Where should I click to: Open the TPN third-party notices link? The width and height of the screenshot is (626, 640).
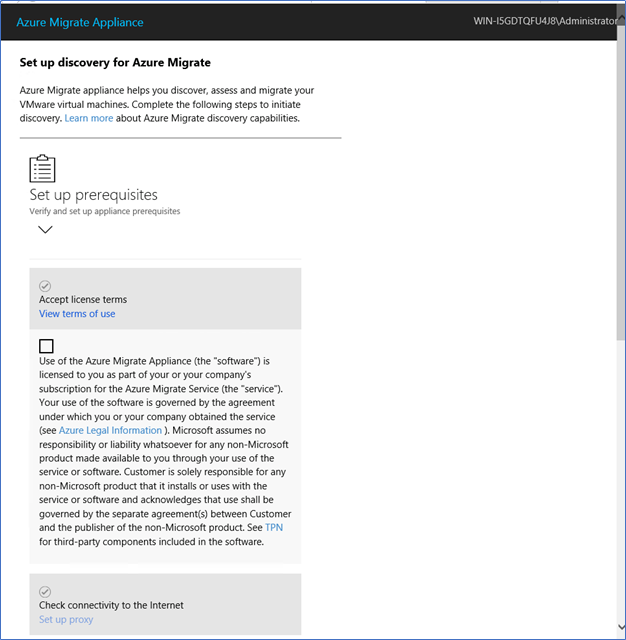pos(274,528)
